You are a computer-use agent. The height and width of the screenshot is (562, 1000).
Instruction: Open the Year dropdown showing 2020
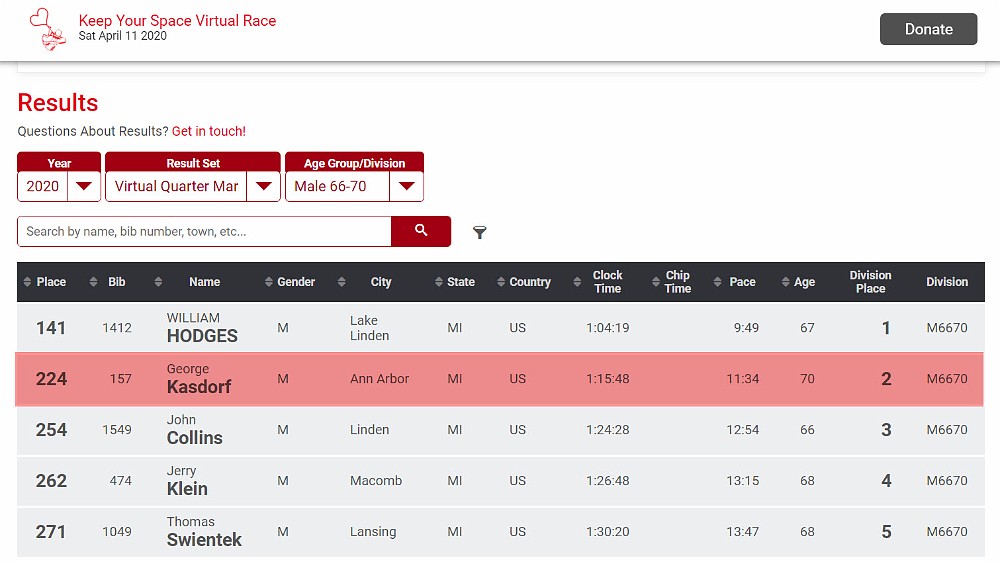59,186
